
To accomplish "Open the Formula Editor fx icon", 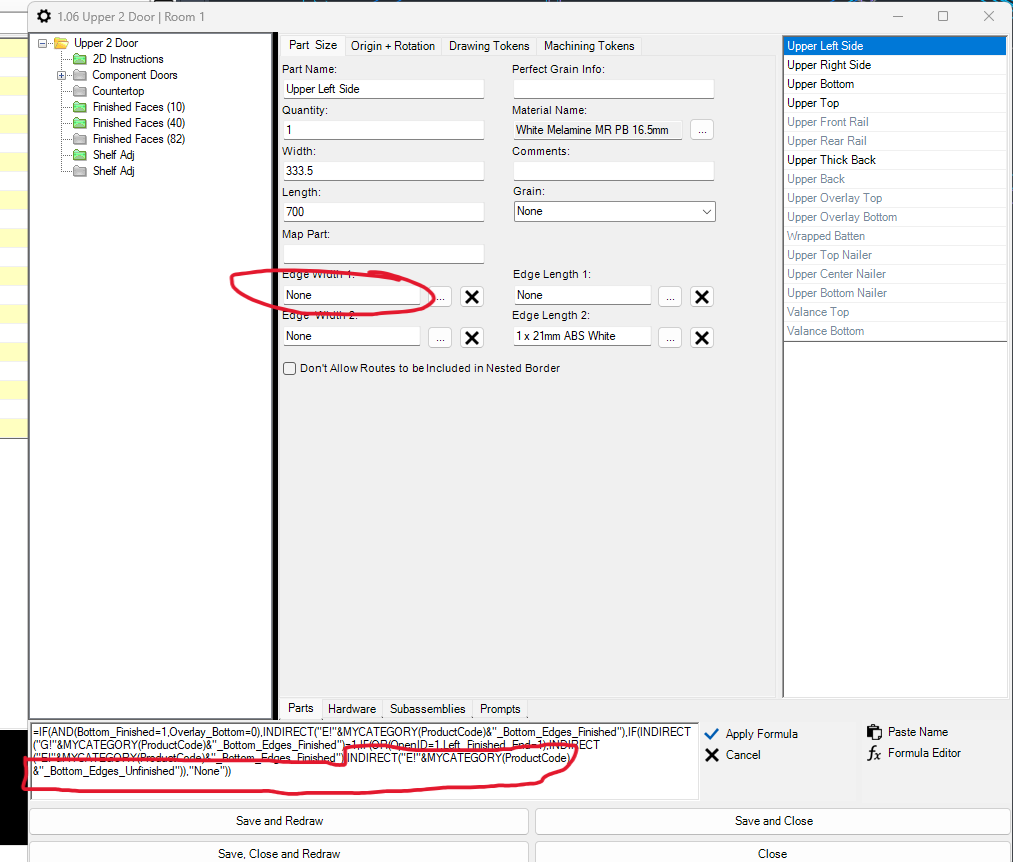I will [874, 753].
